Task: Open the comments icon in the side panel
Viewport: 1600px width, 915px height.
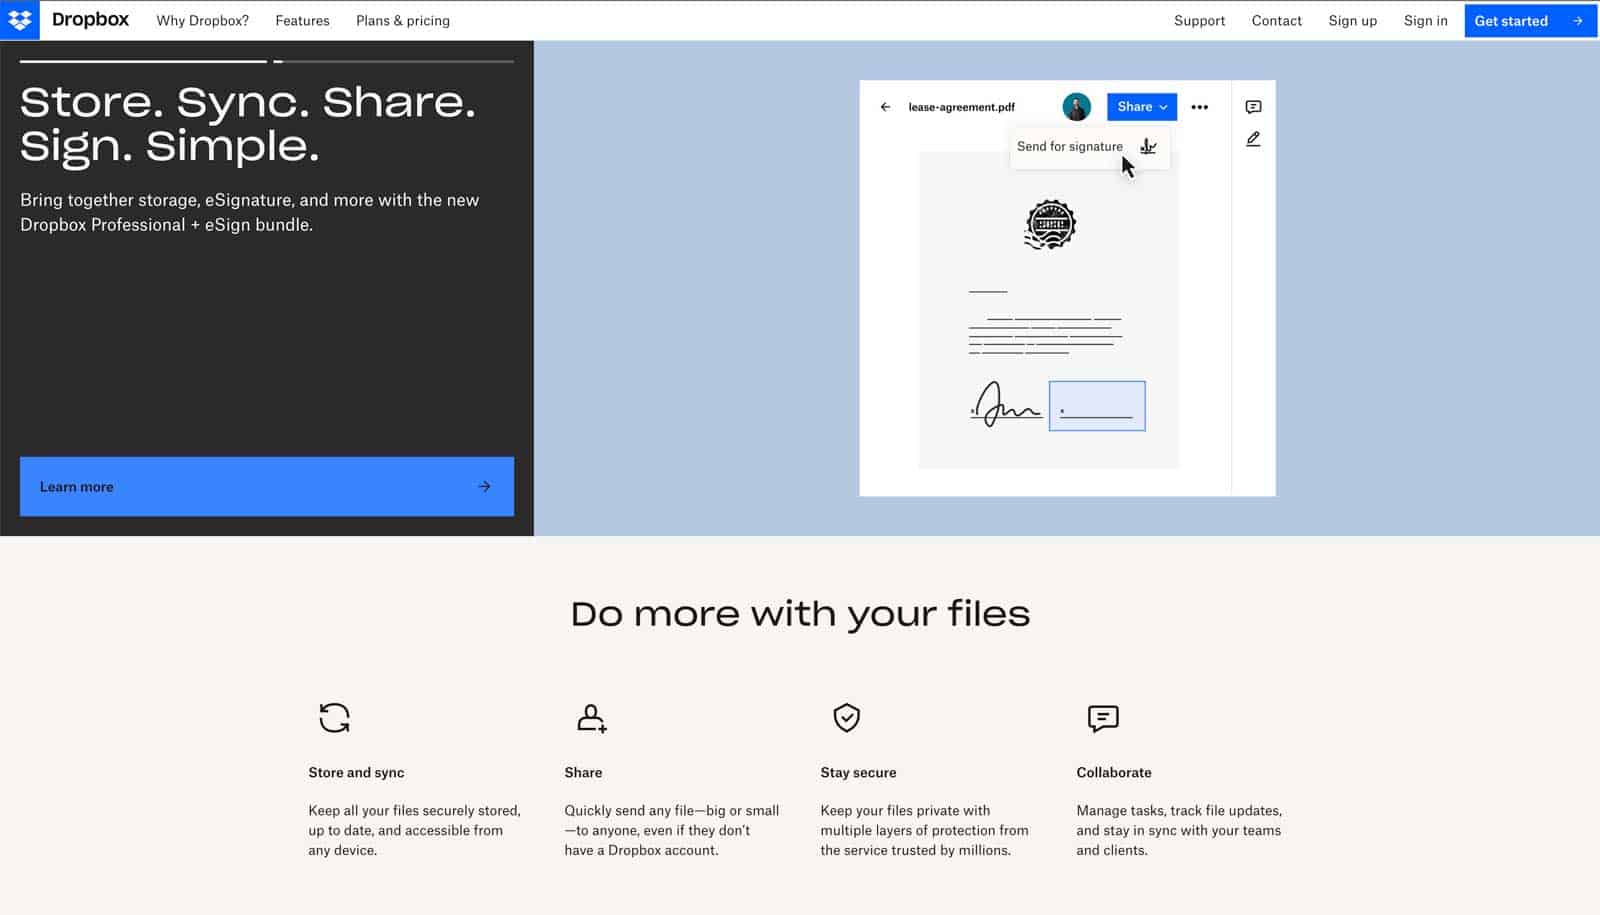Action: tap(1253, 107)
